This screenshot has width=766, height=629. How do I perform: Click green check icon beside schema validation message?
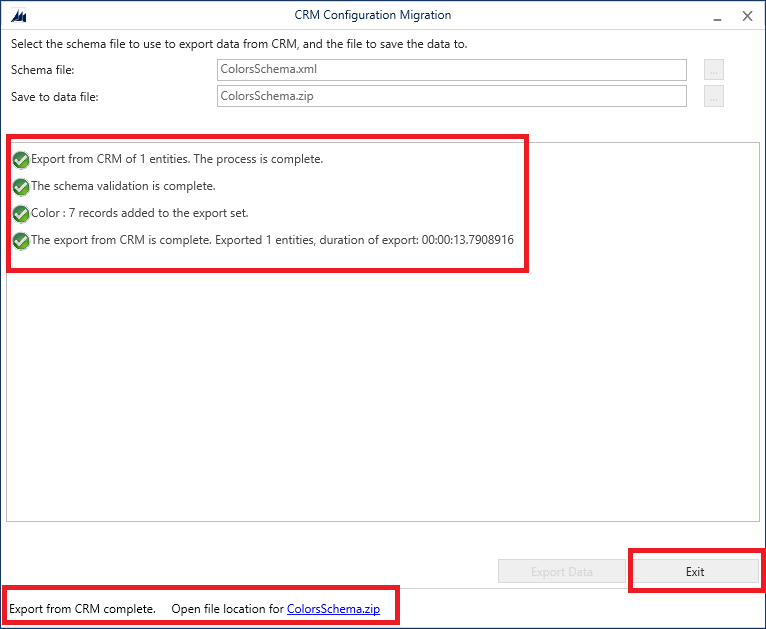pyautogui.click(x=21, y=186)
